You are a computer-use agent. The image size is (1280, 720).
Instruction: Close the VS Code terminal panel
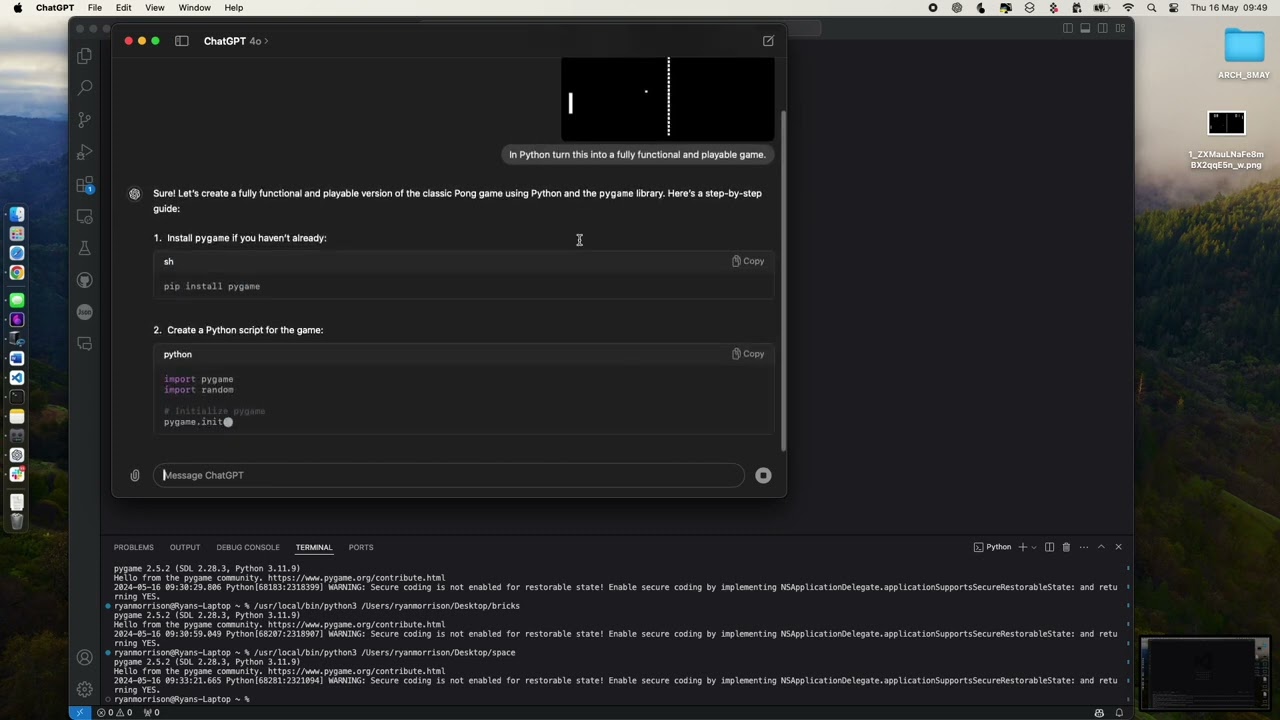point(1118,547)
